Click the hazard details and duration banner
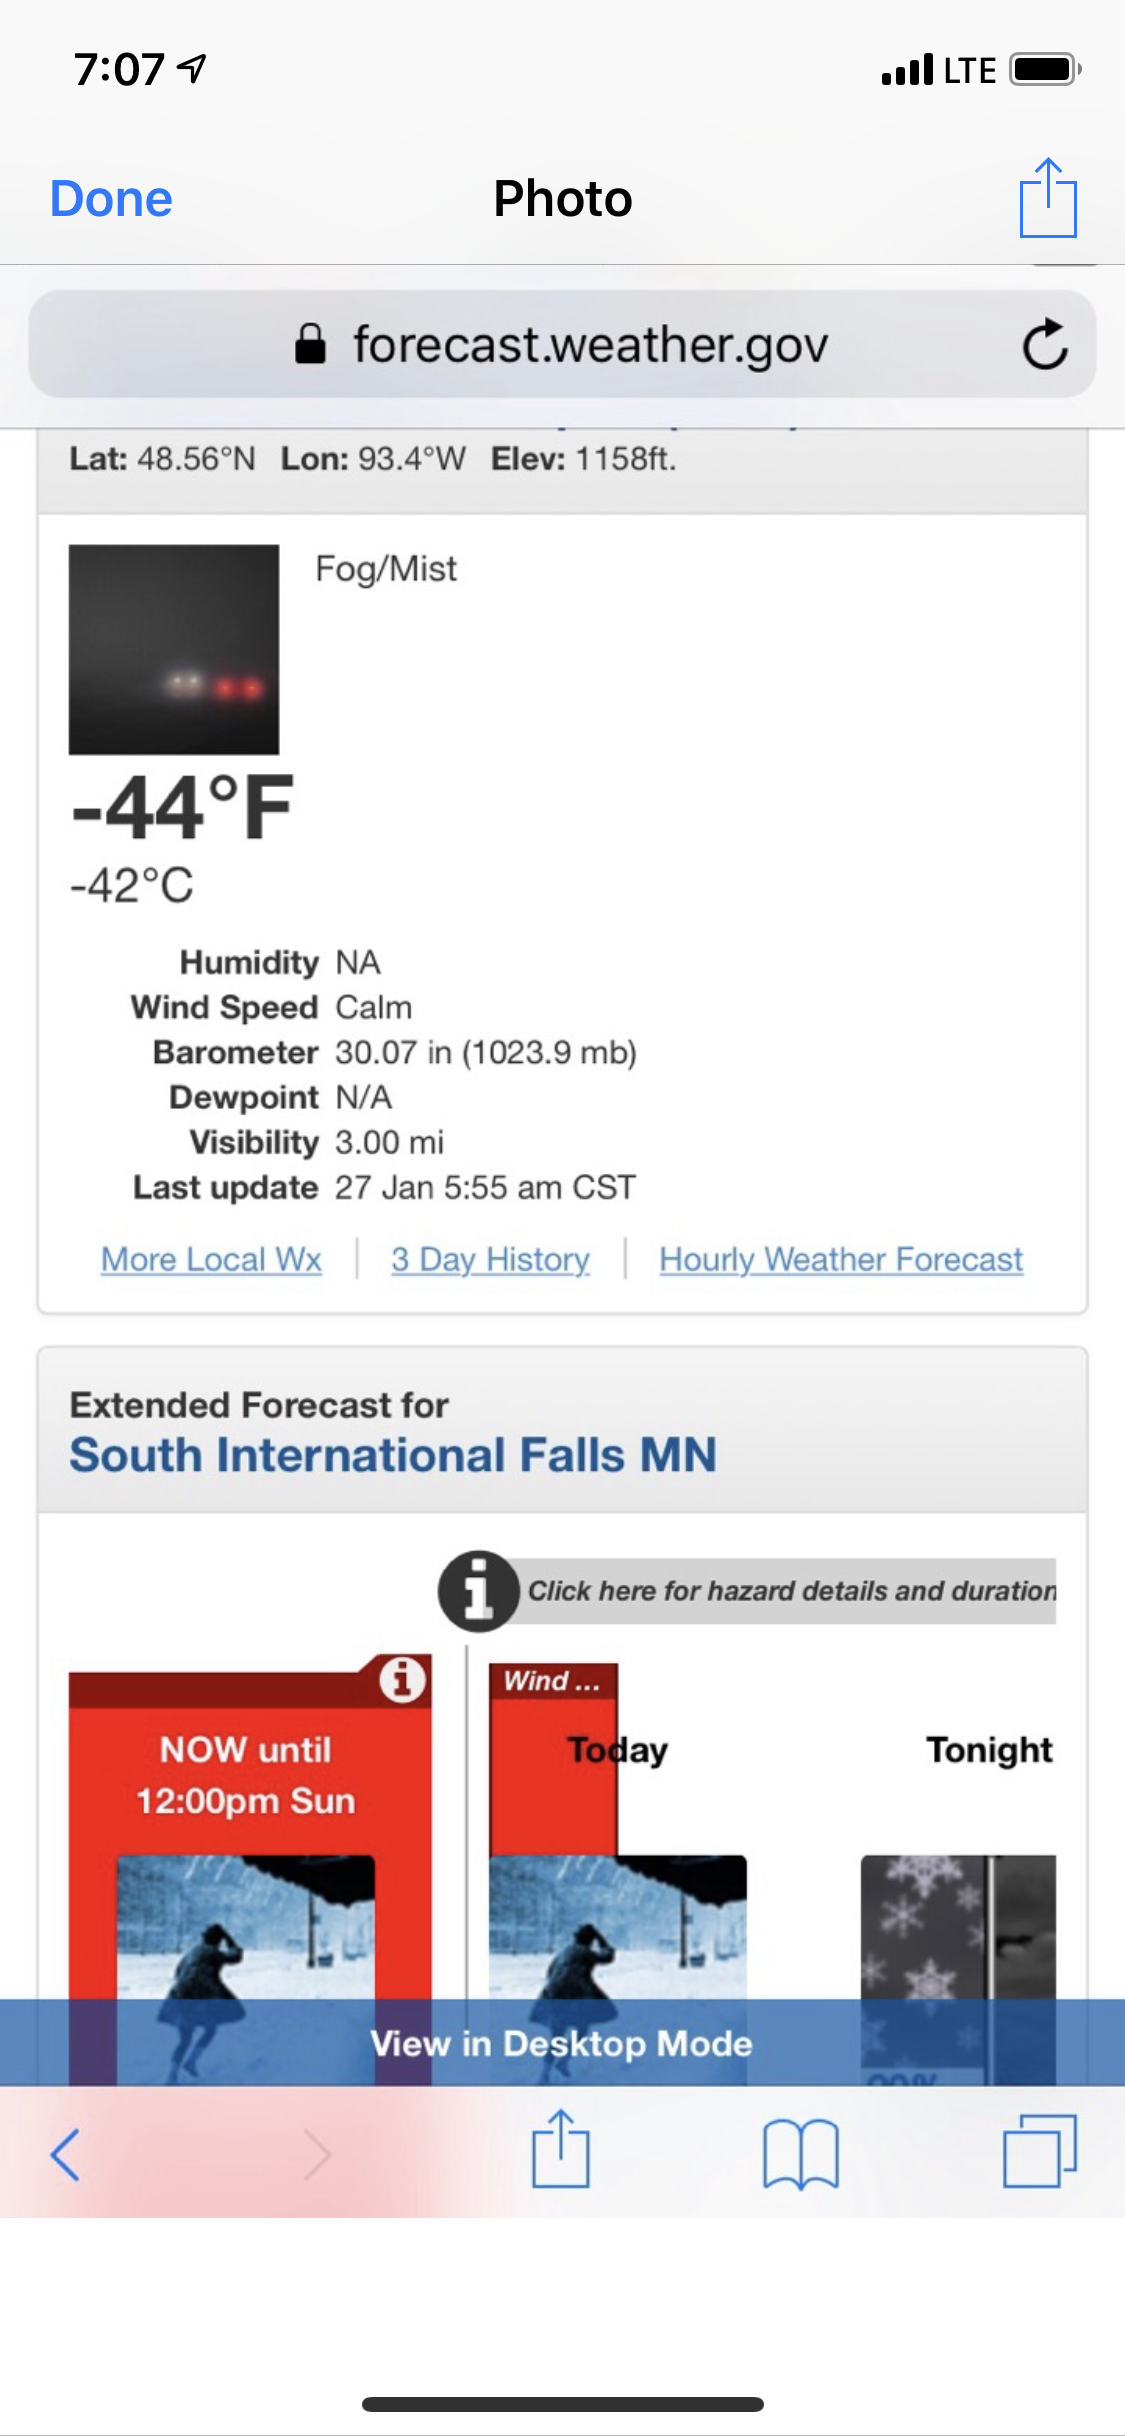The image size is (1125, 2436). coord(790,1591)
